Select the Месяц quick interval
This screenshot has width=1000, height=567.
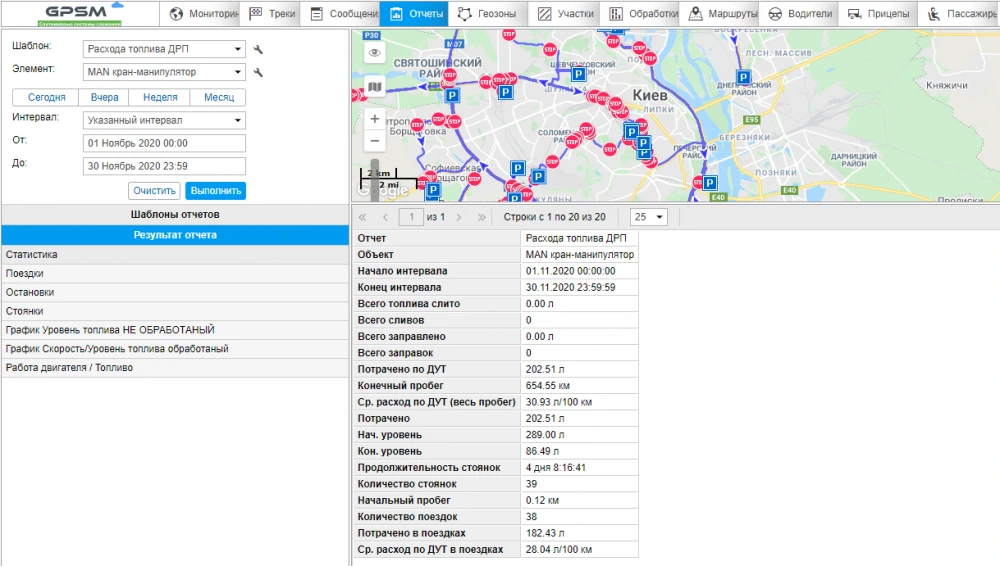(x=219, y=97)
